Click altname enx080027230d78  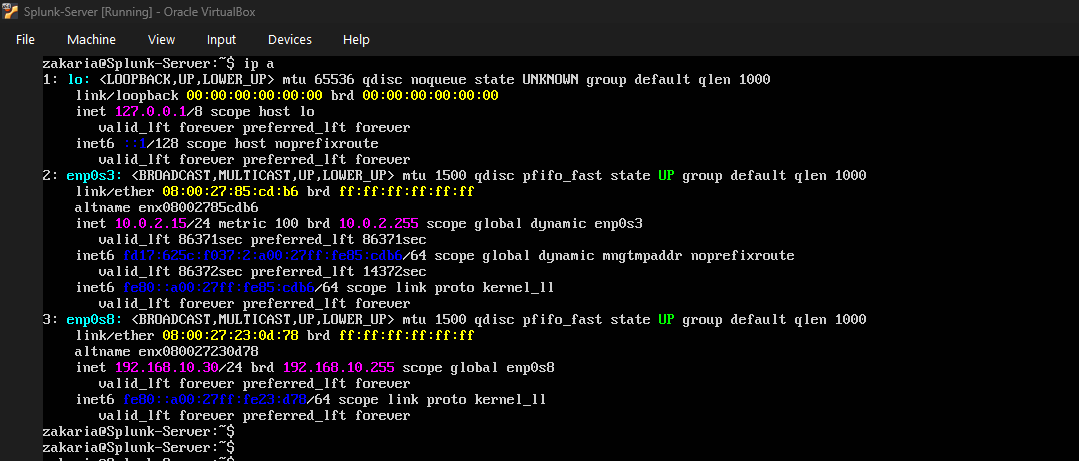click(167, 352)
